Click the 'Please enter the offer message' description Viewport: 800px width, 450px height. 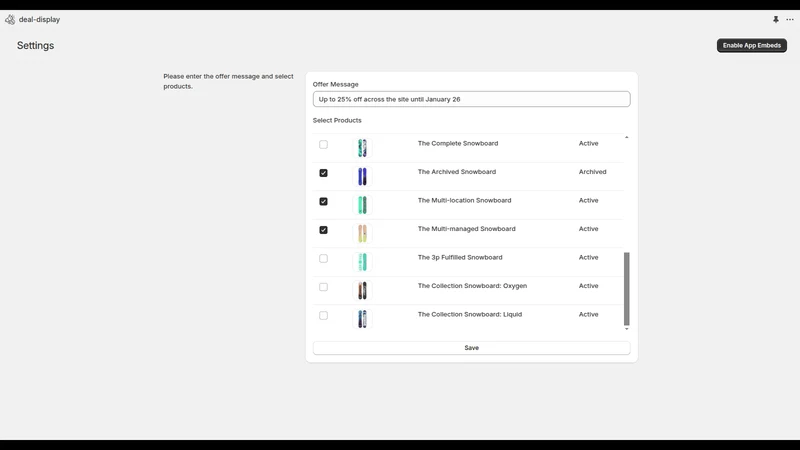click(x=228, y=81)
